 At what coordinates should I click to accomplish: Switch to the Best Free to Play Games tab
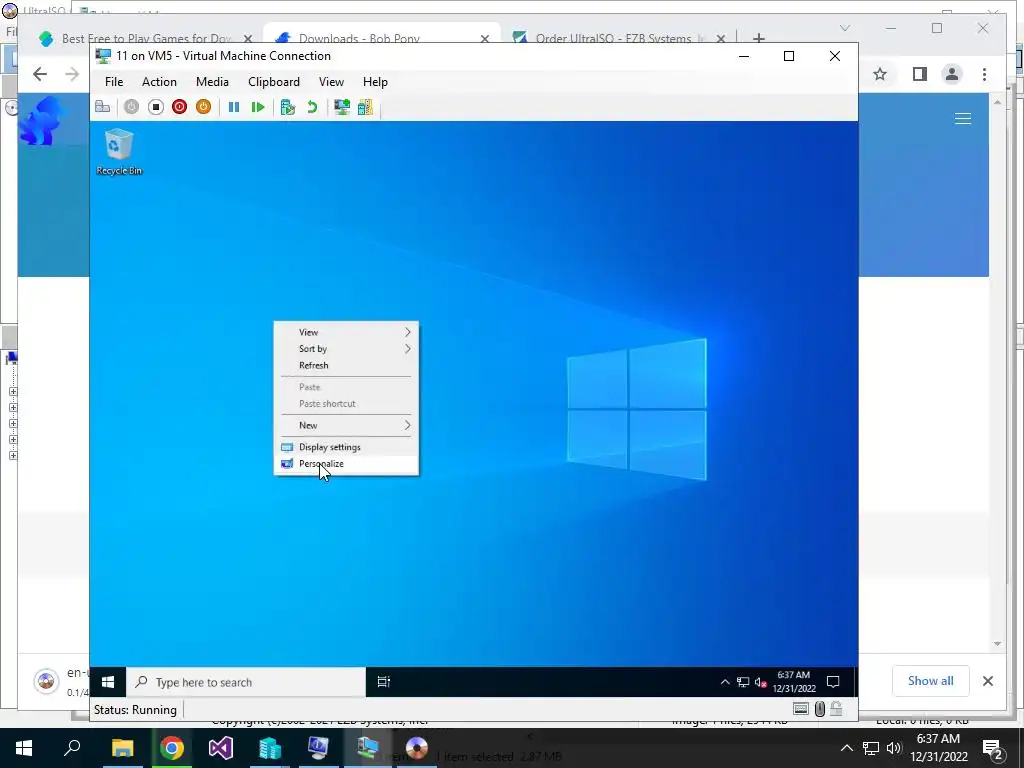tap(146, 38)
